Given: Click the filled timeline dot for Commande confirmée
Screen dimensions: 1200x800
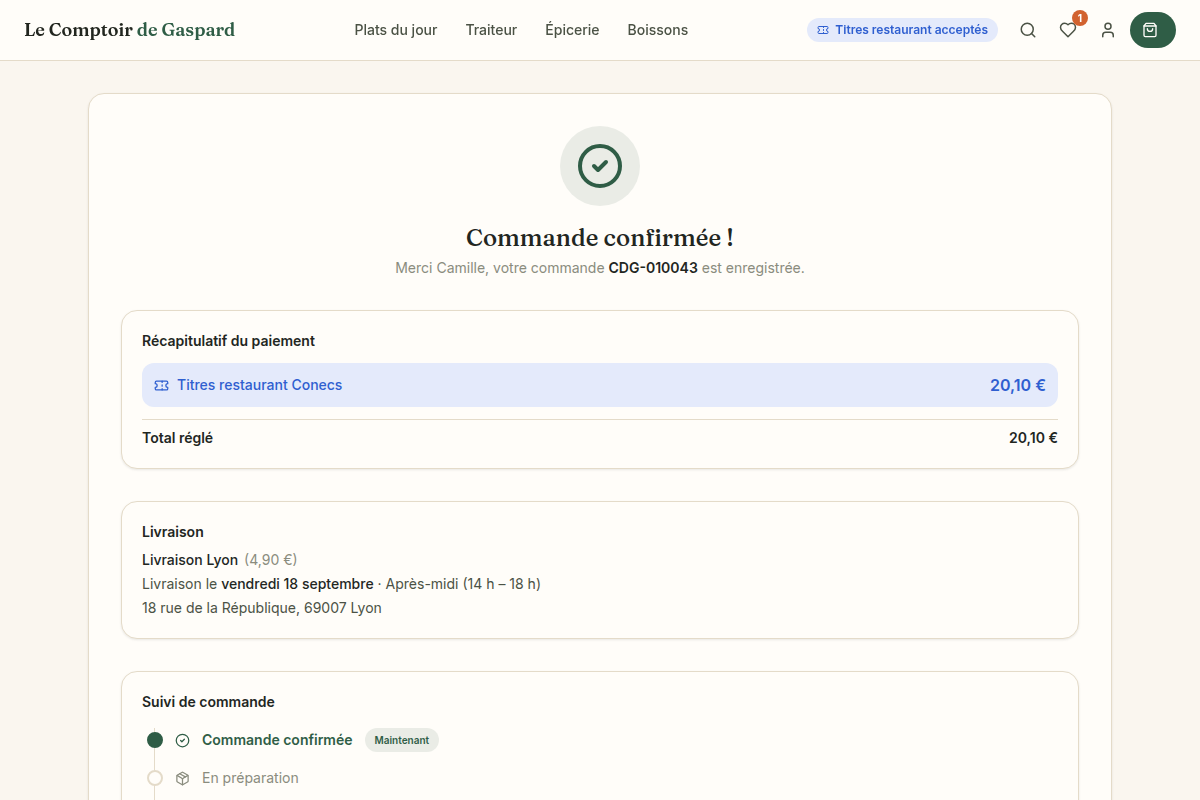Looking at the screenshot, I should [x=155, y=740].
